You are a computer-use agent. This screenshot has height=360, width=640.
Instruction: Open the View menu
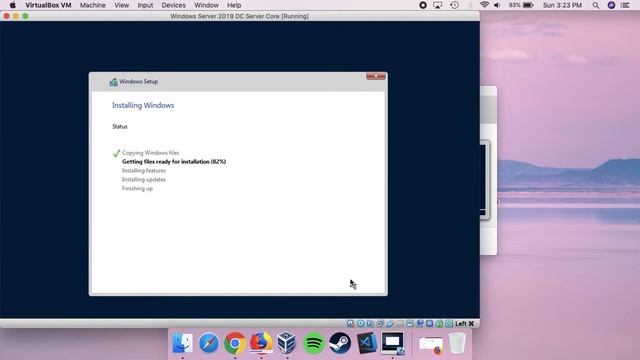[x=122, y=5]
